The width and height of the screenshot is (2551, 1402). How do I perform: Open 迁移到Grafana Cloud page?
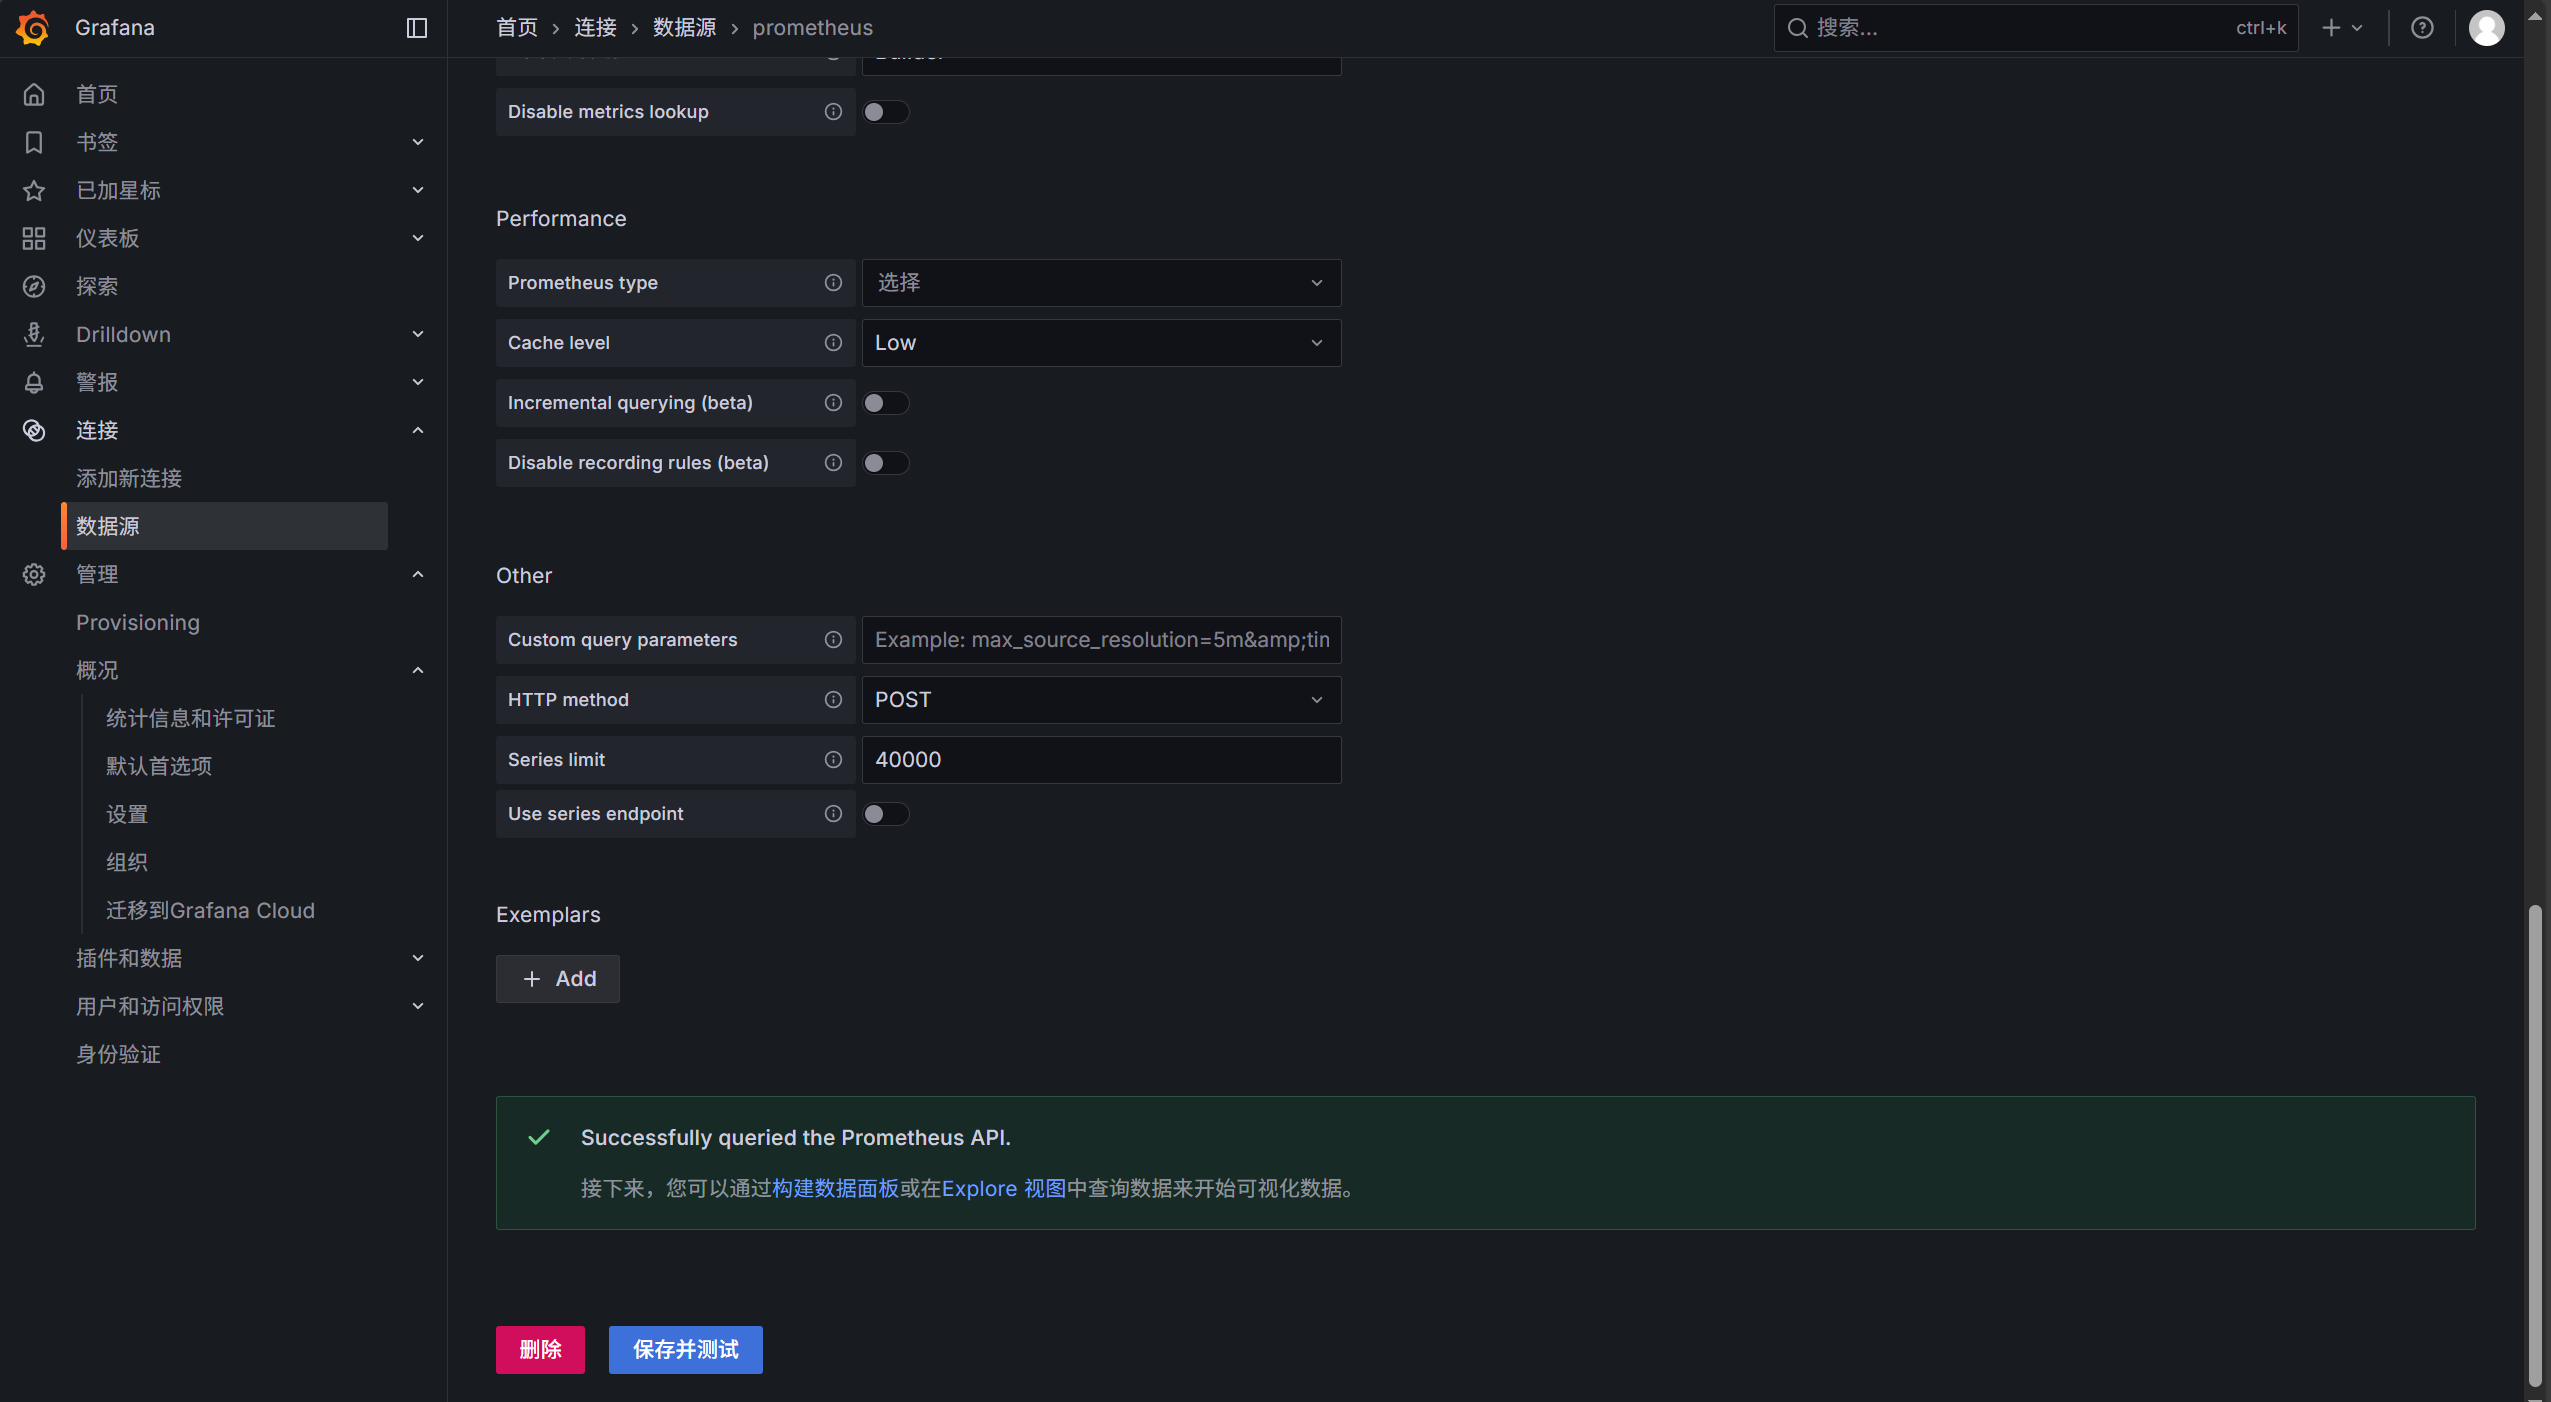tap(210, 910)
